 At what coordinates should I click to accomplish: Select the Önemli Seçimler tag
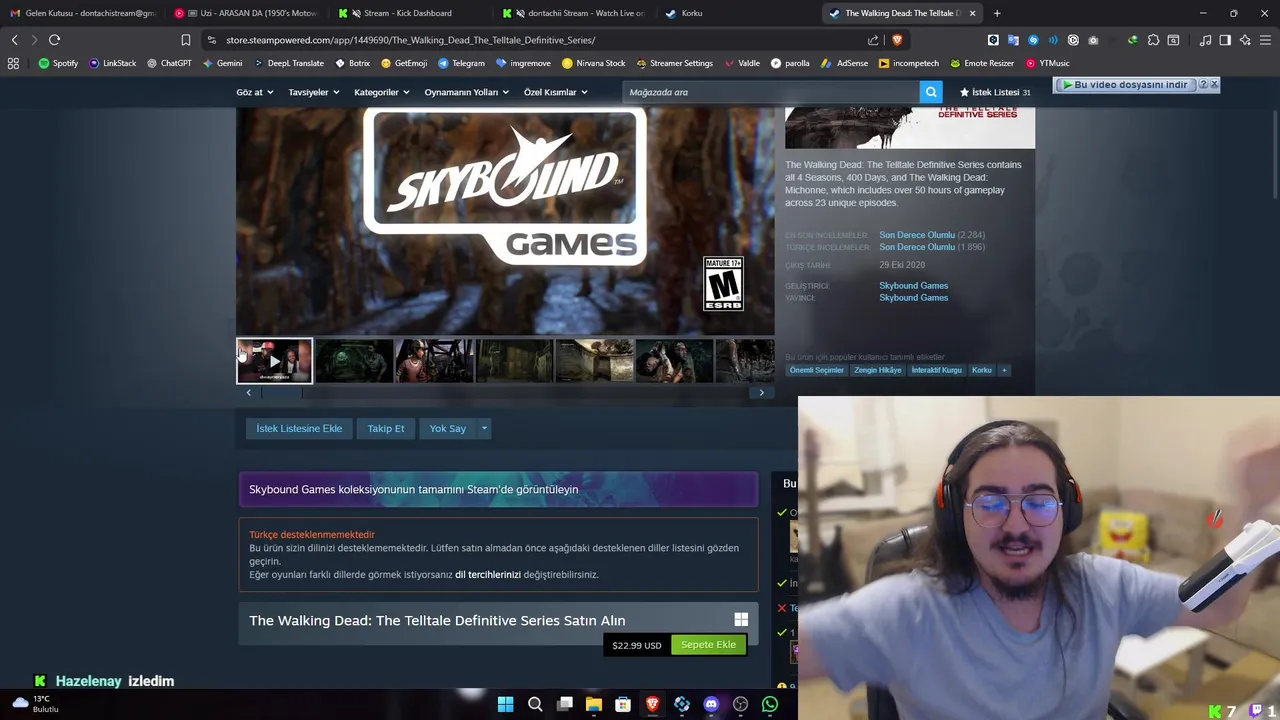(x=817, y=370)
